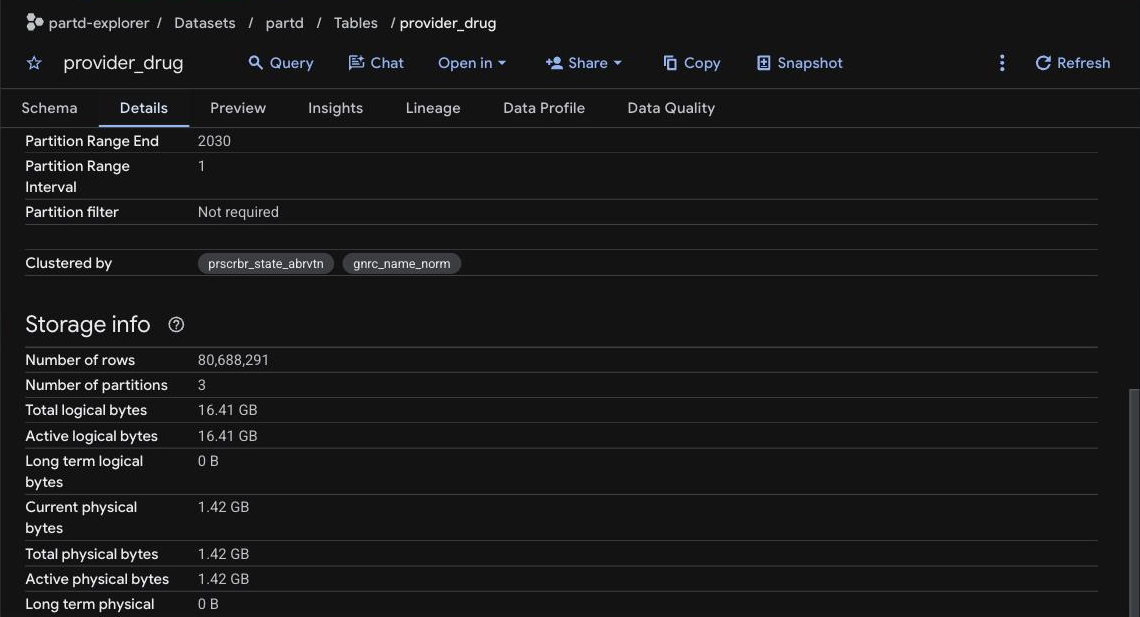Image resolution: width=1140 pixels, height=617 pixels.
Task: Open the Storage info help icon
Action: (176, 325)
